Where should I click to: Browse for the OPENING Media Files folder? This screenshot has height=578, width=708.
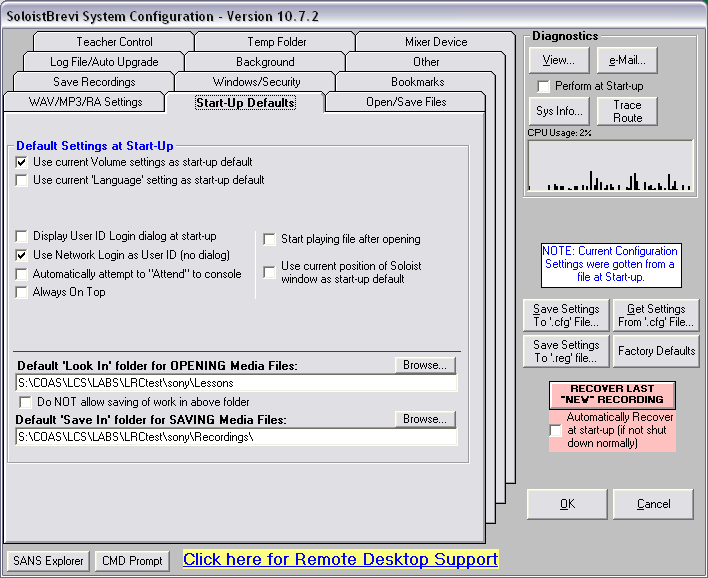tap(424, 365)
